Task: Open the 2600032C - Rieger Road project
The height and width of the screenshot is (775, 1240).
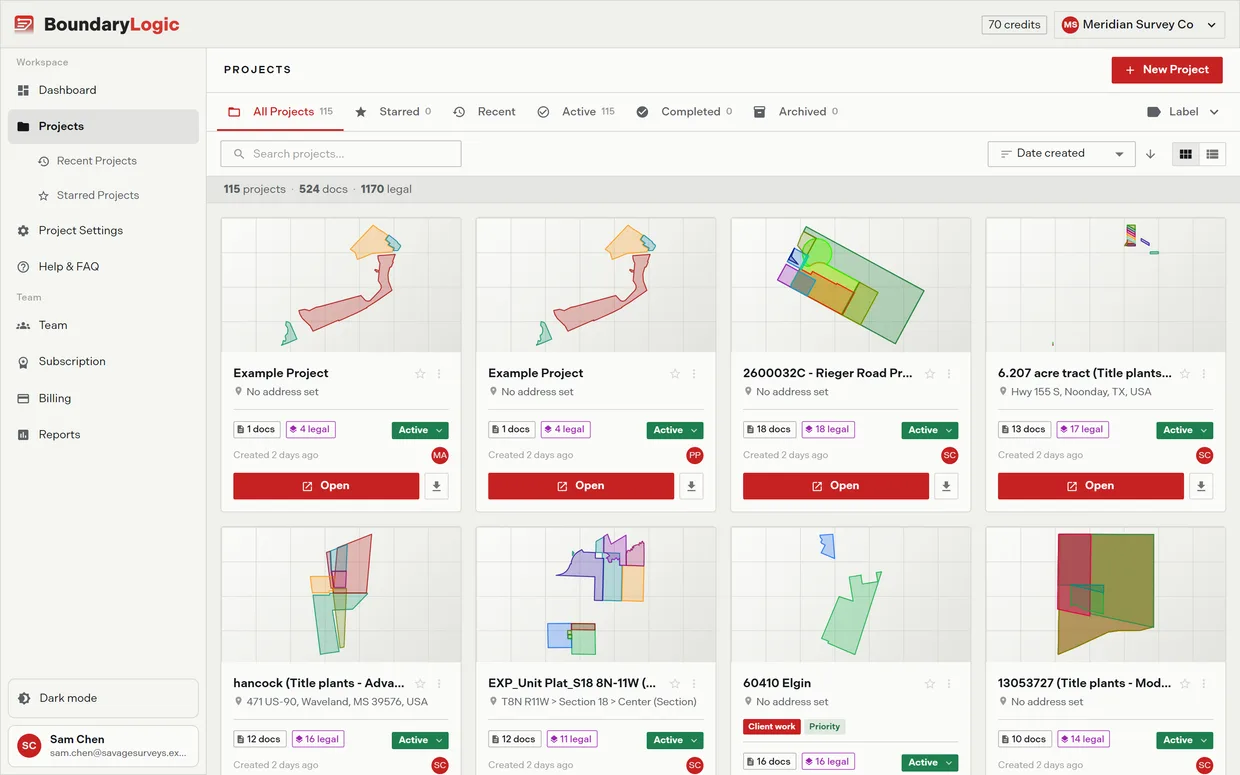Action: [x=836, y=486]
